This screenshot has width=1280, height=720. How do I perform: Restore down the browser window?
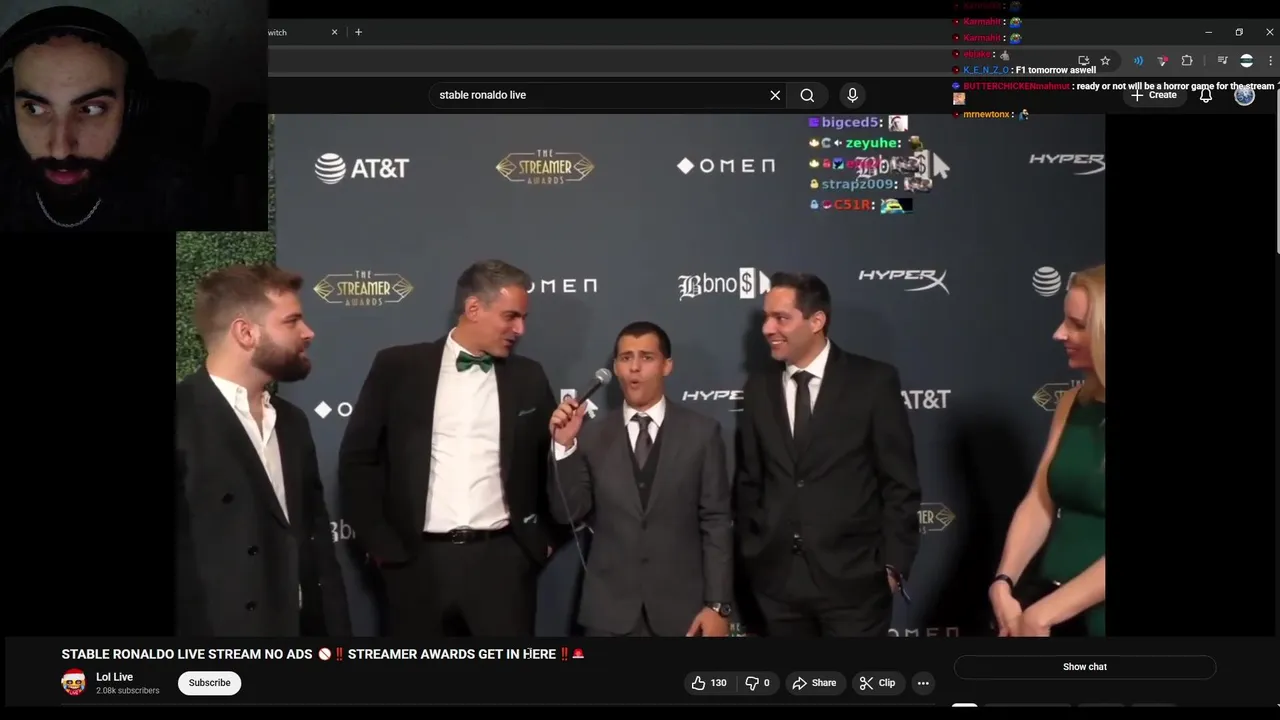click(1239, 32)
